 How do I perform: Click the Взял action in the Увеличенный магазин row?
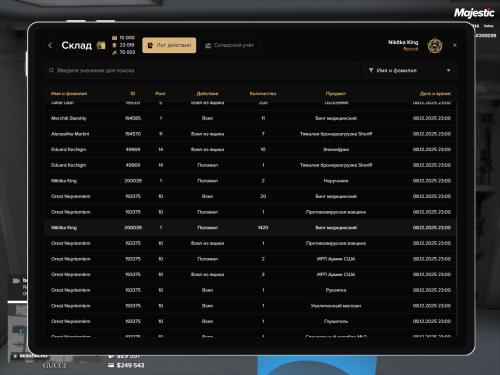coord(207,306)
